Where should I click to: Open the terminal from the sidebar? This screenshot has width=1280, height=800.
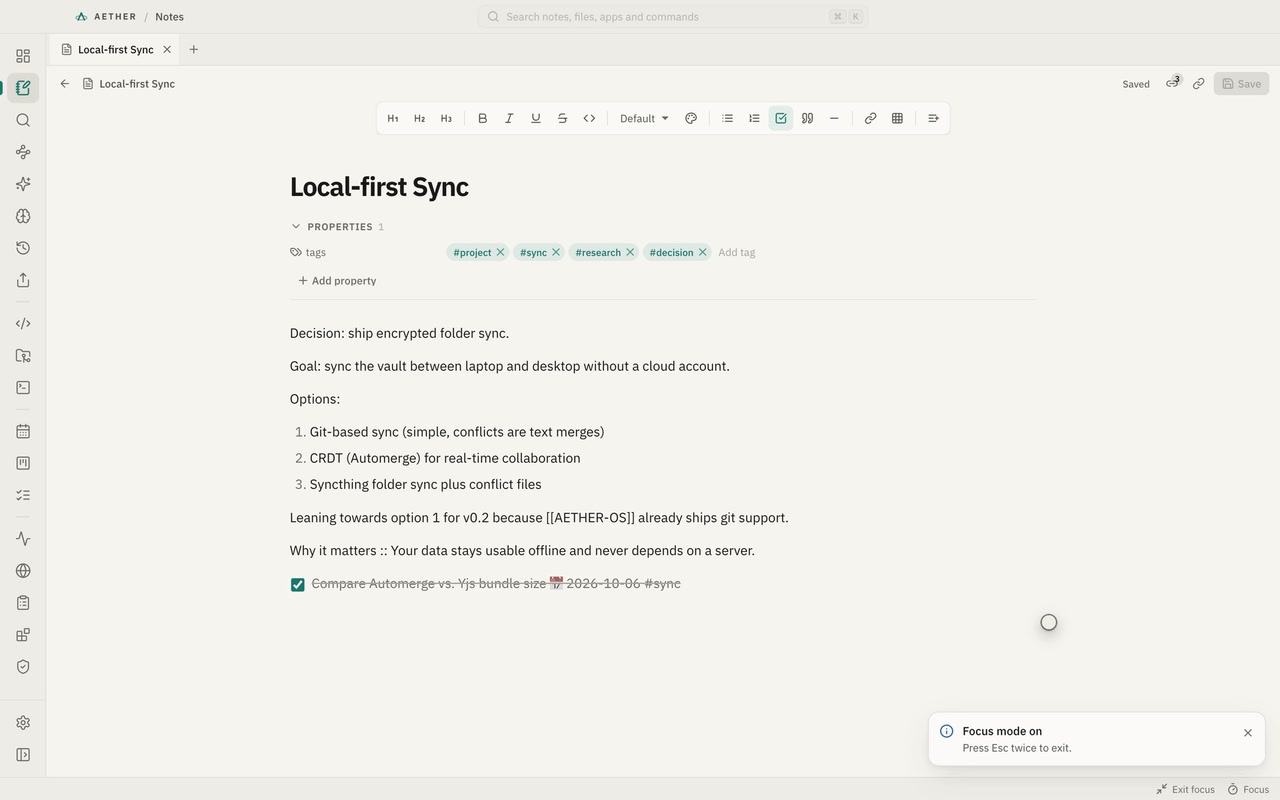23,387
